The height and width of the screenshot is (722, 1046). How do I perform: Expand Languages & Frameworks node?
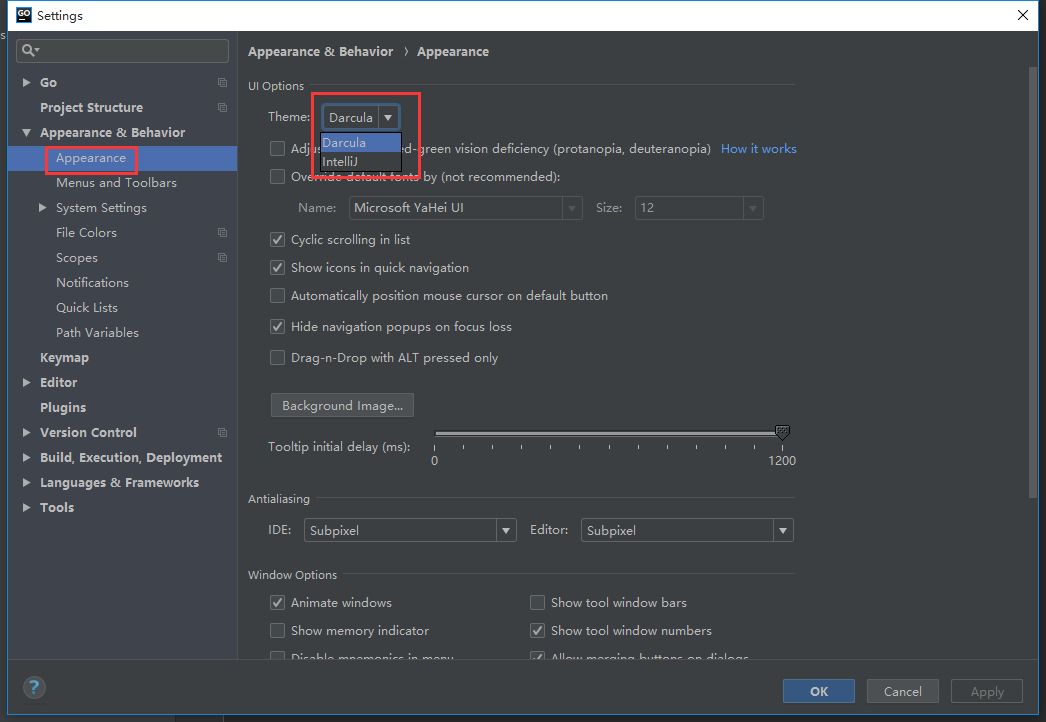(x=27, y=482)
